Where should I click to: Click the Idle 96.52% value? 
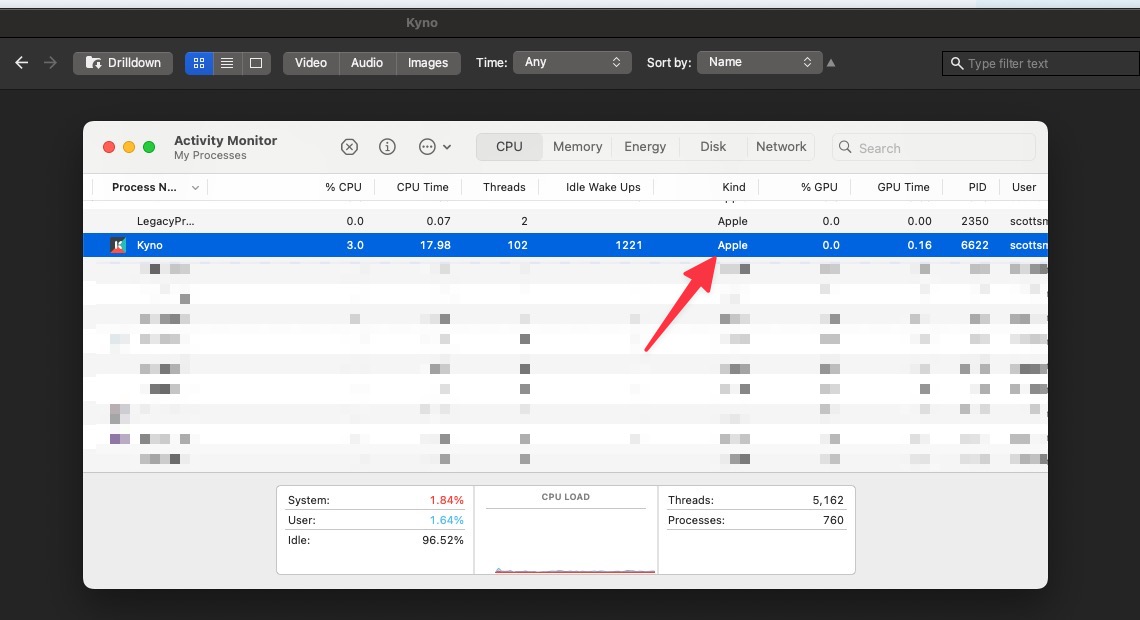[443, 540]
